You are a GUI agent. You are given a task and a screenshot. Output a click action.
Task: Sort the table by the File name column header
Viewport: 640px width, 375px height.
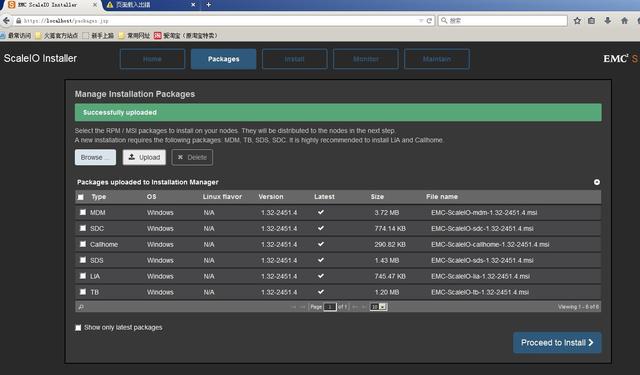pyautogui.click(x=442, y=197)
